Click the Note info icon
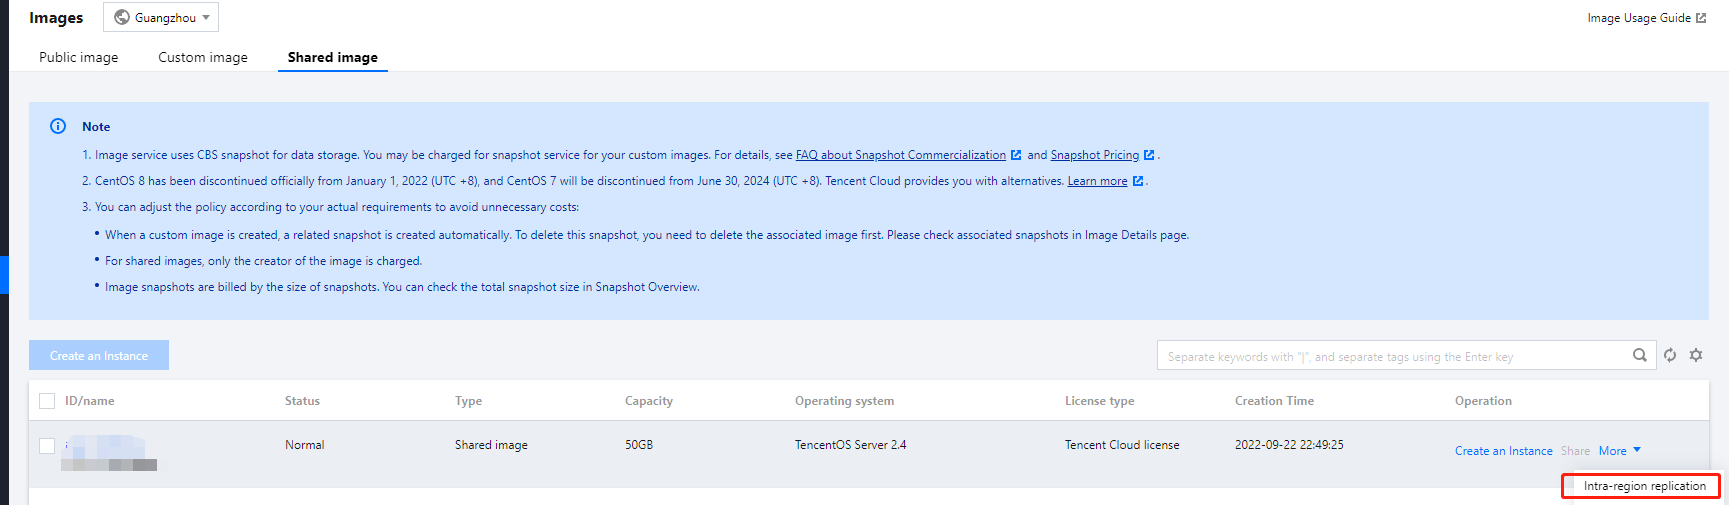Image resolution: width=1729 pixels, height=505 pixels. point(58,126)
